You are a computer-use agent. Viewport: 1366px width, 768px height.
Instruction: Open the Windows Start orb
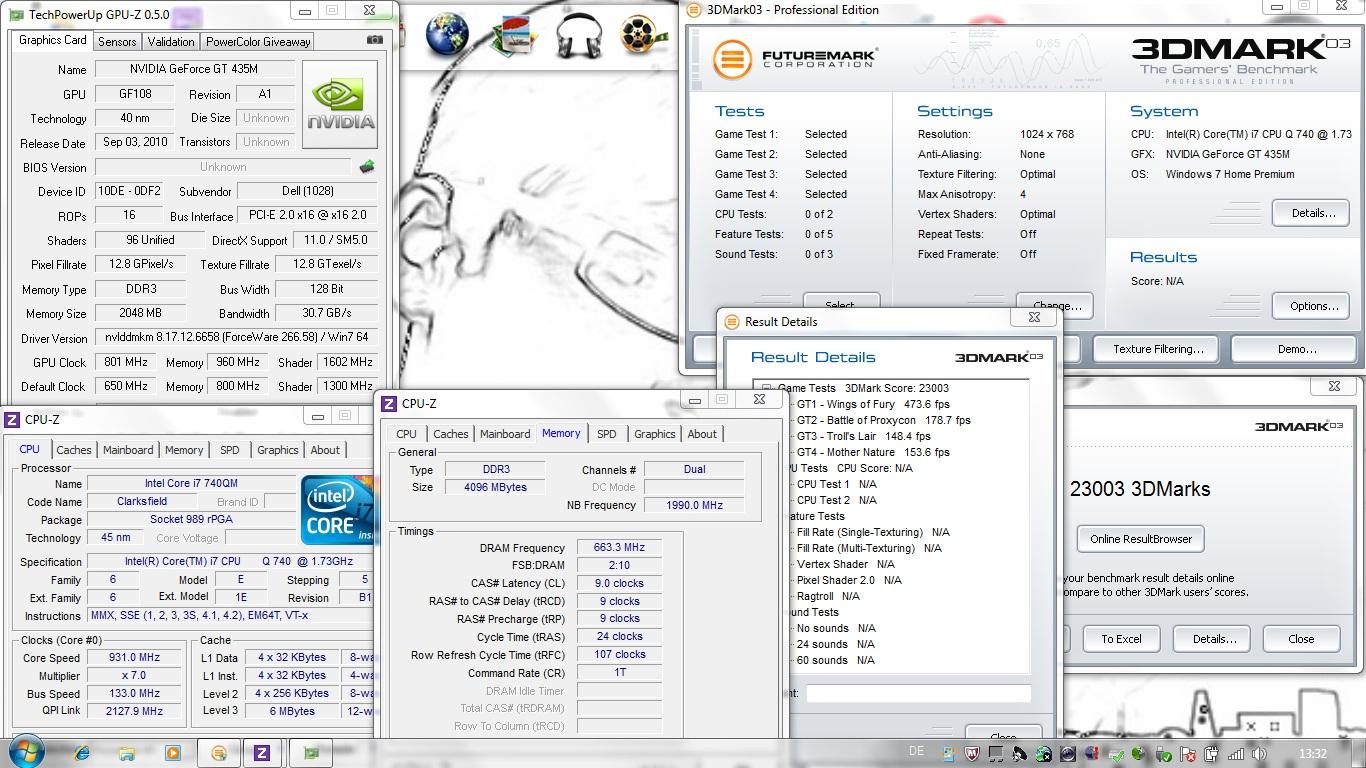(26, 752)
